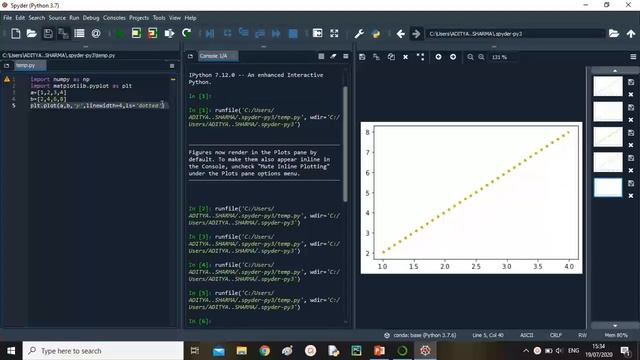Open the console pane options menu
The width and height of the screenshot is (640, 360).
pos(346,56)
